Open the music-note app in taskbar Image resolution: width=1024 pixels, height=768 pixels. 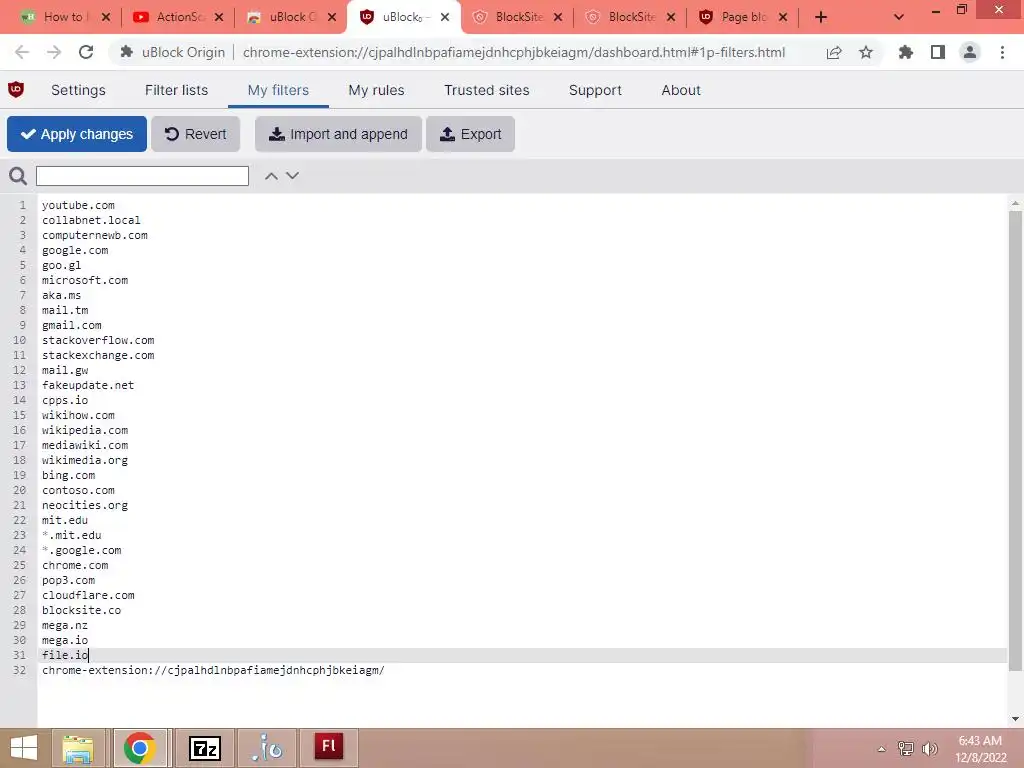267,748
